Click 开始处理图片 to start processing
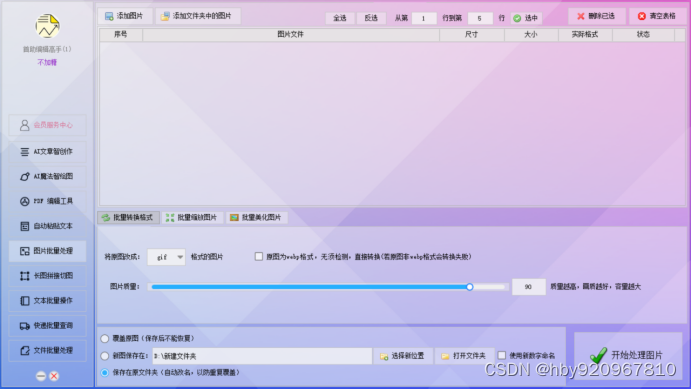 point(628,355)
